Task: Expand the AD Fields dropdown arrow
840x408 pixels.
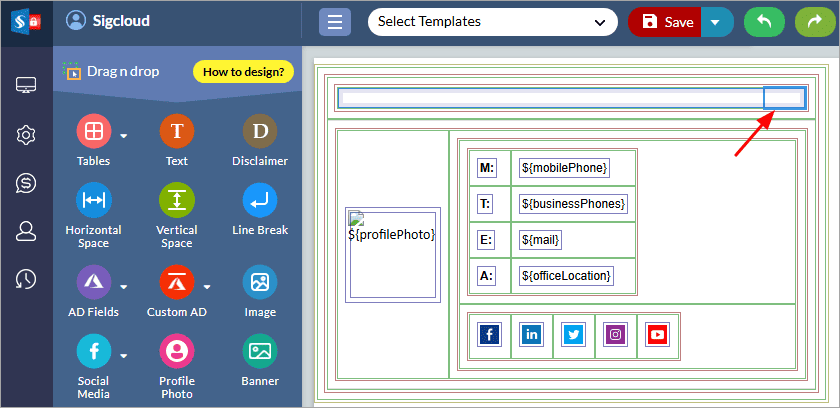Action: (x=124, y=287)
